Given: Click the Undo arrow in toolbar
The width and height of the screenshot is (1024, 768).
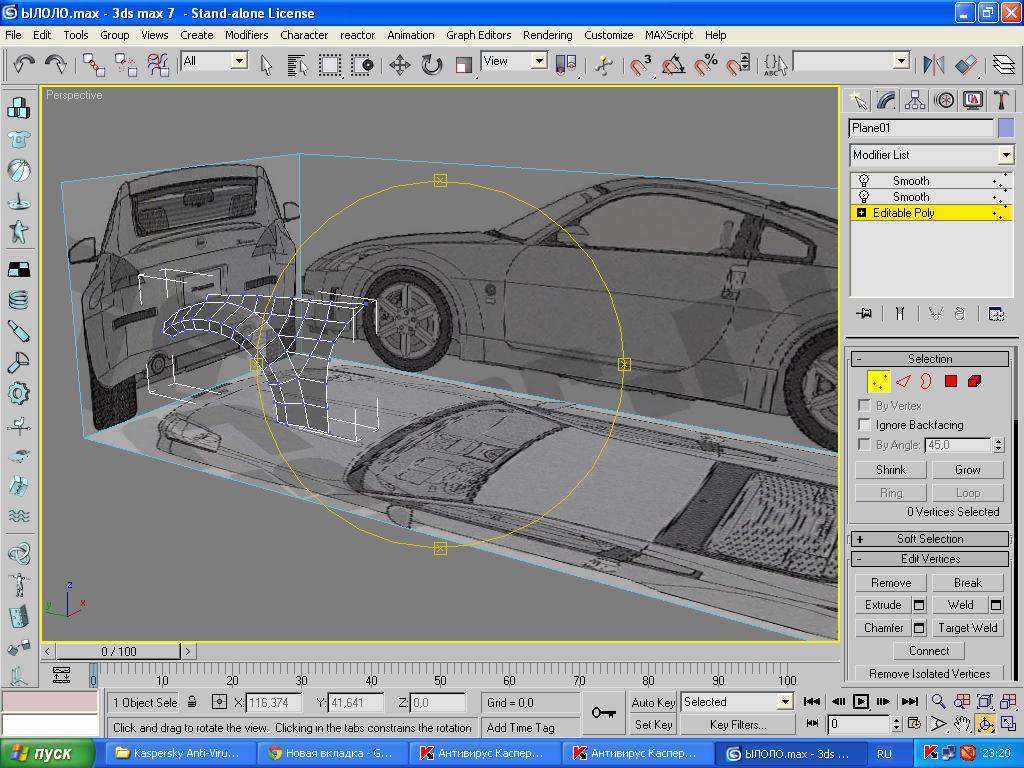Looking at the screenshot, I should (x=24, y=65).
